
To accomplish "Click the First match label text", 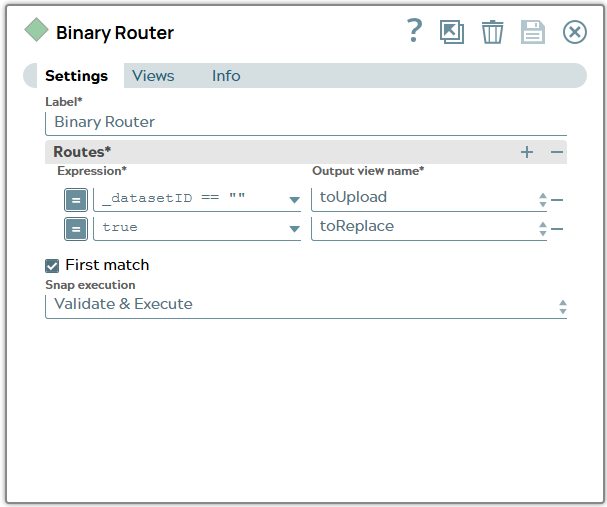I will [107, 265].
